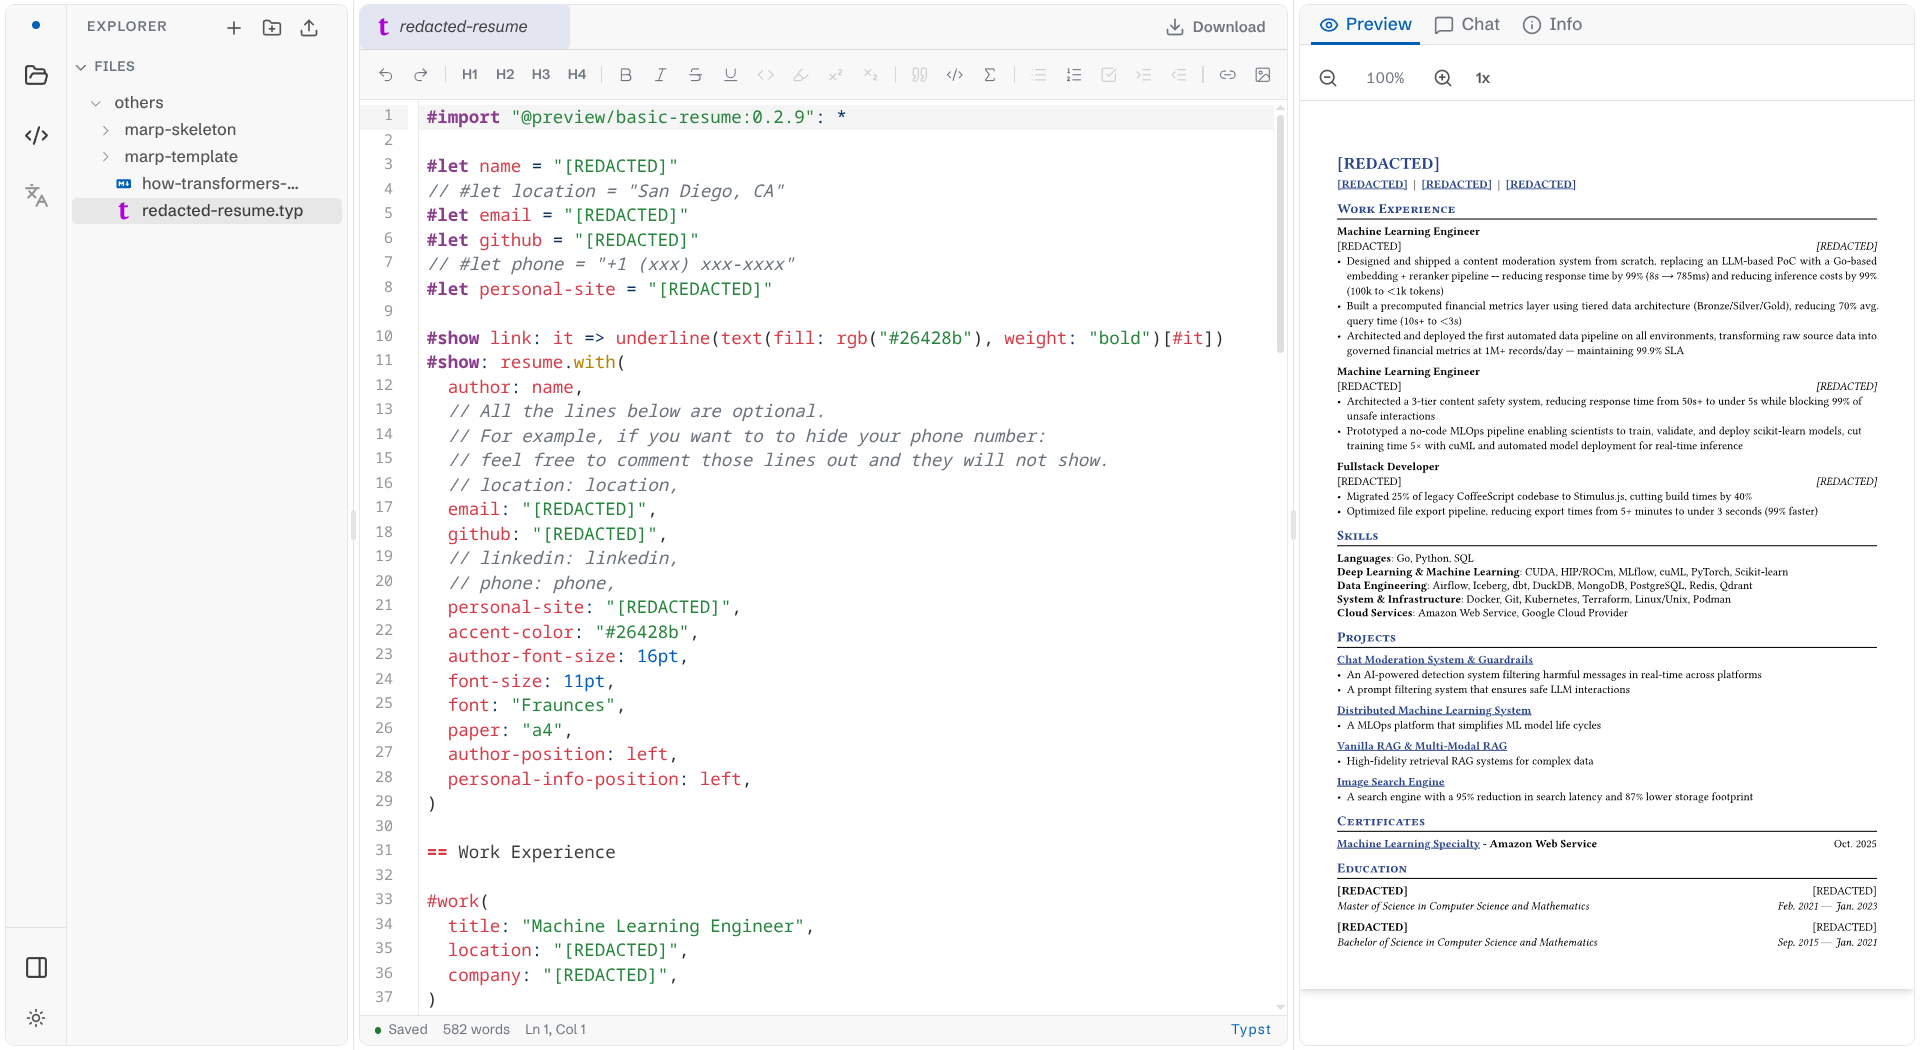Screen dimensions: 1920x1050
Task: Download the redacted-resume document
Action: [x=1216, y=27]
